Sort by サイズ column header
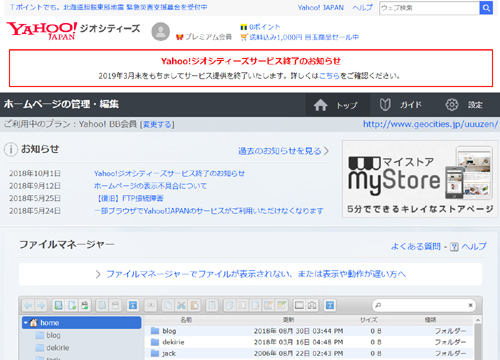 [x=369, y=320]
